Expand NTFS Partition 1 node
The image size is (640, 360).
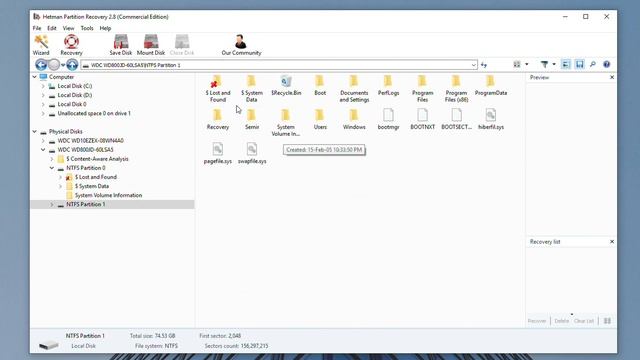[x=52, y=204]
